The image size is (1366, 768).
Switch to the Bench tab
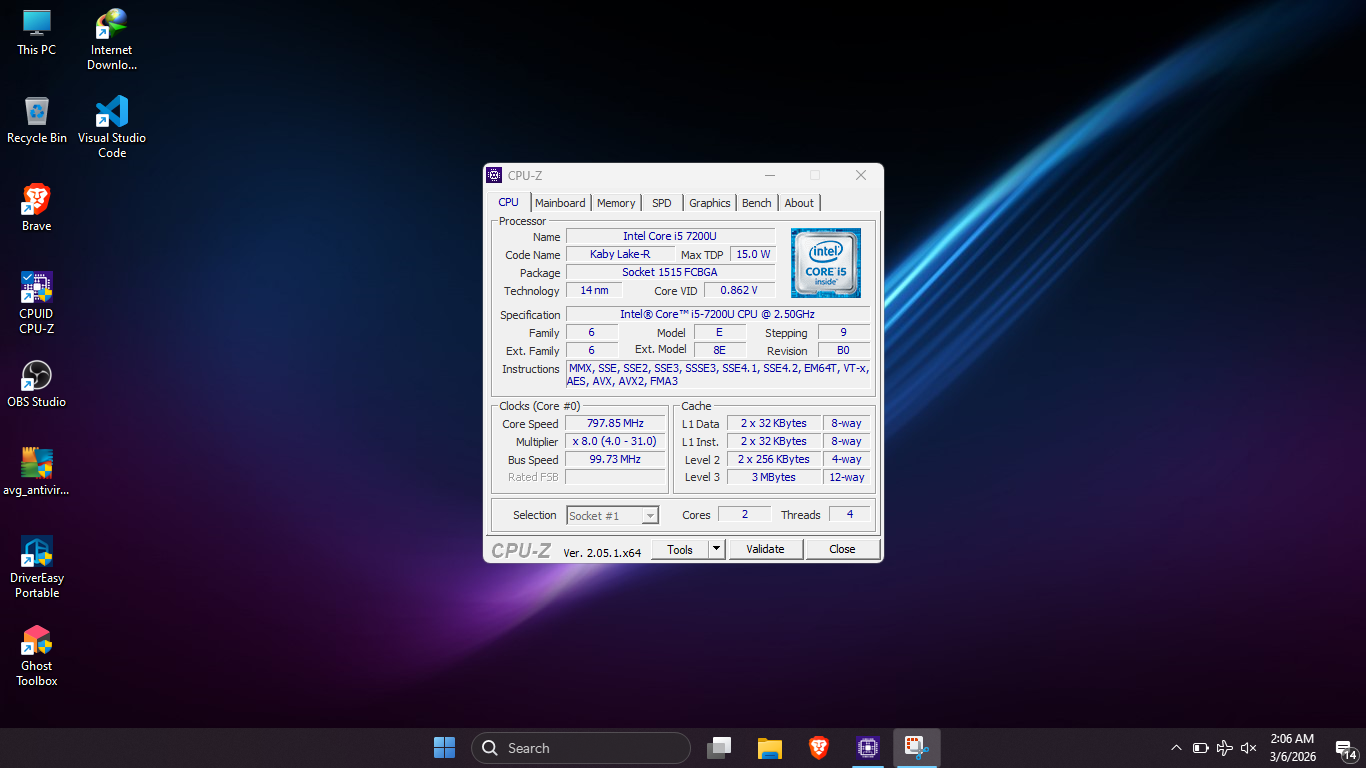(757, 203)
